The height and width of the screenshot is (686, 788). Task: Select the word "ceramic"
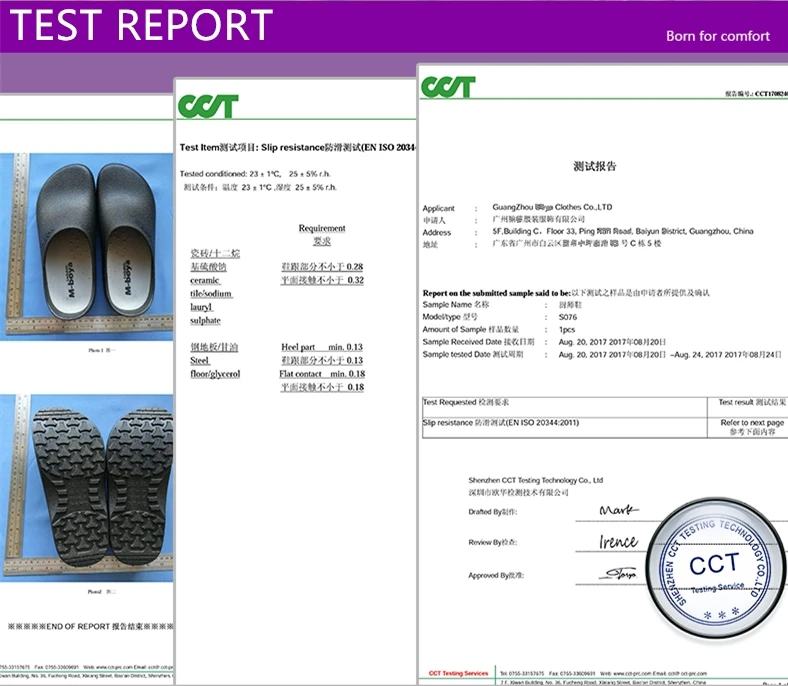205,280
